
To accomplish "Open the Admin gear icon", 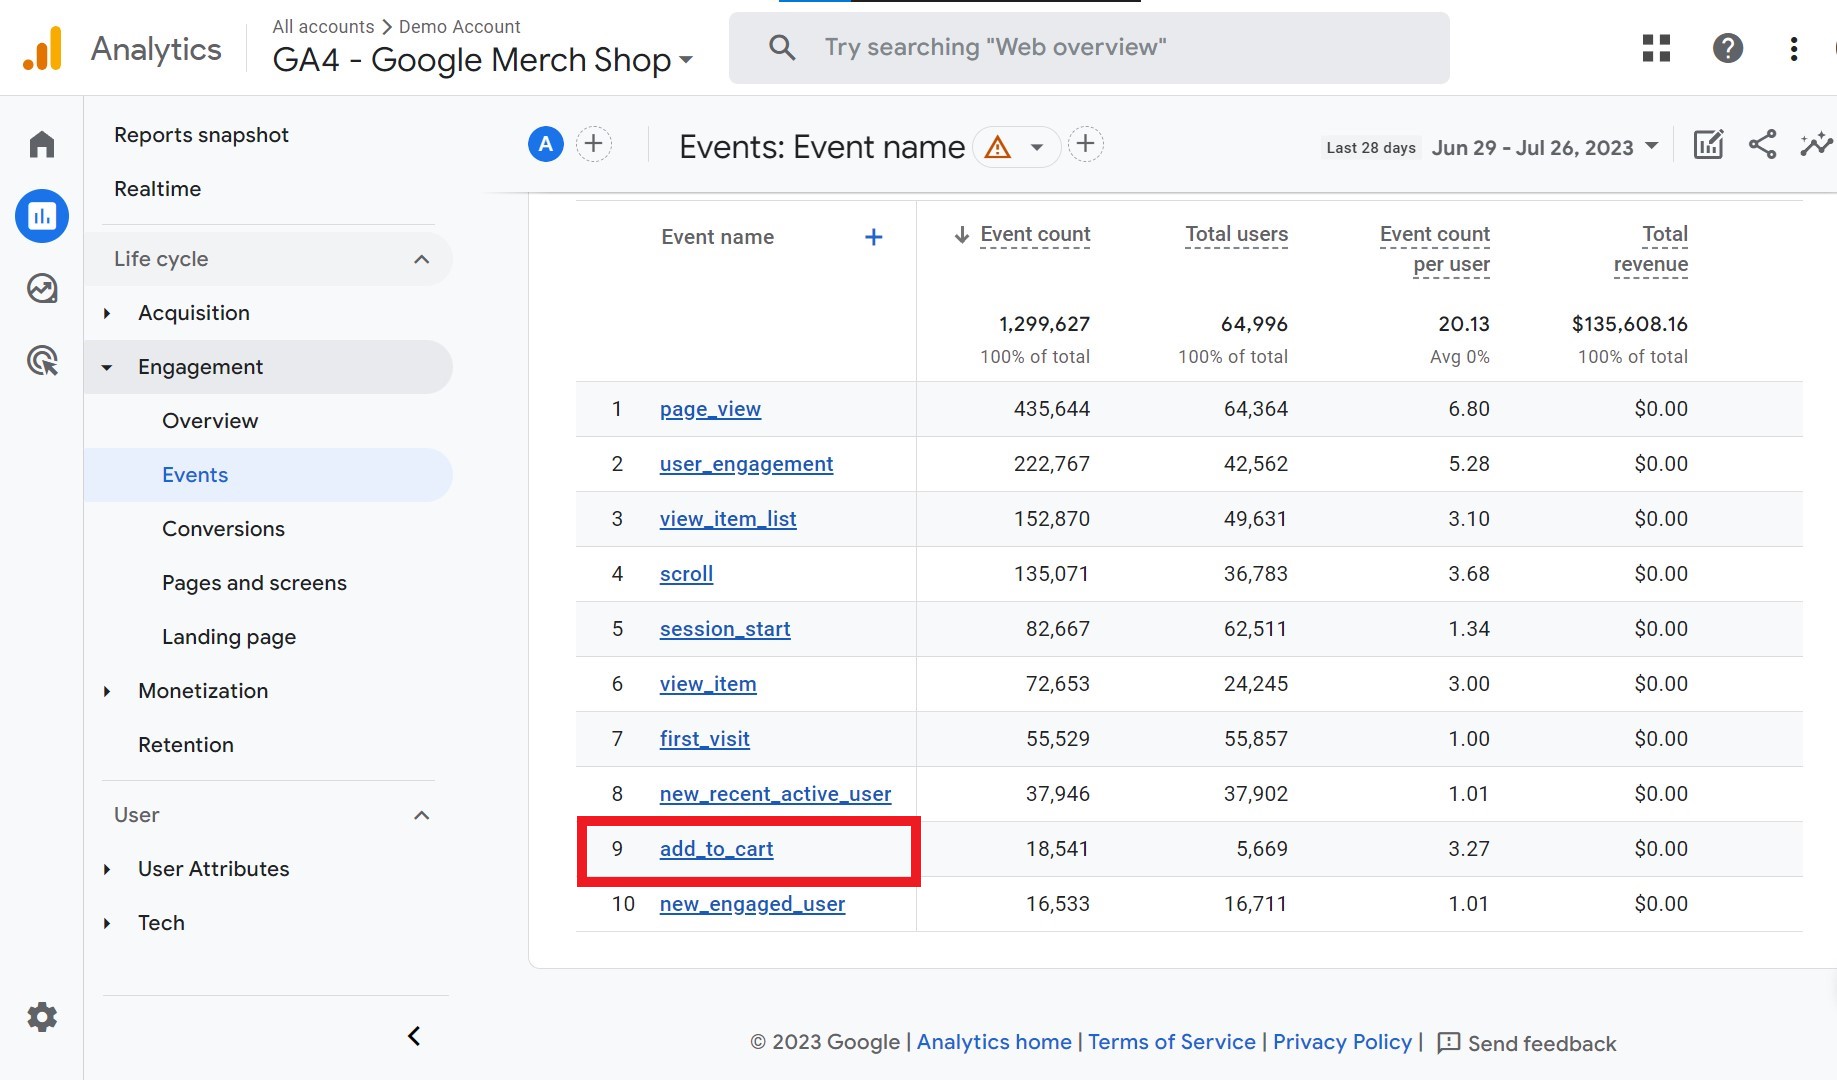I will point(42,1017).
